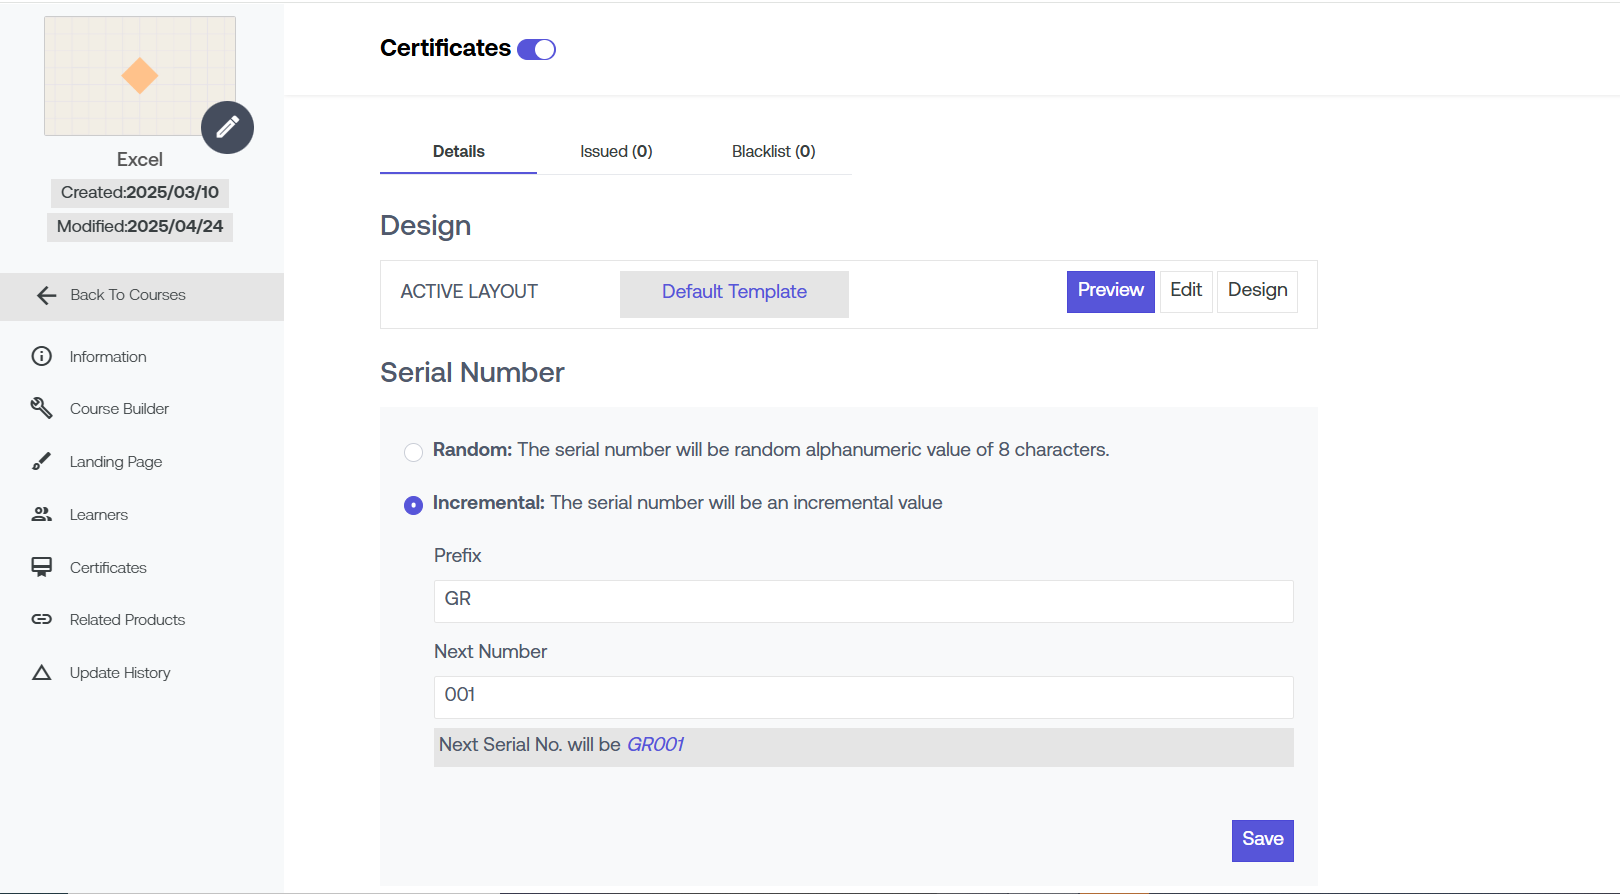The width and height of the screenshot is (1620, 894).
Task: Switch to the Issued (0) tab
Action: (616, 152)
